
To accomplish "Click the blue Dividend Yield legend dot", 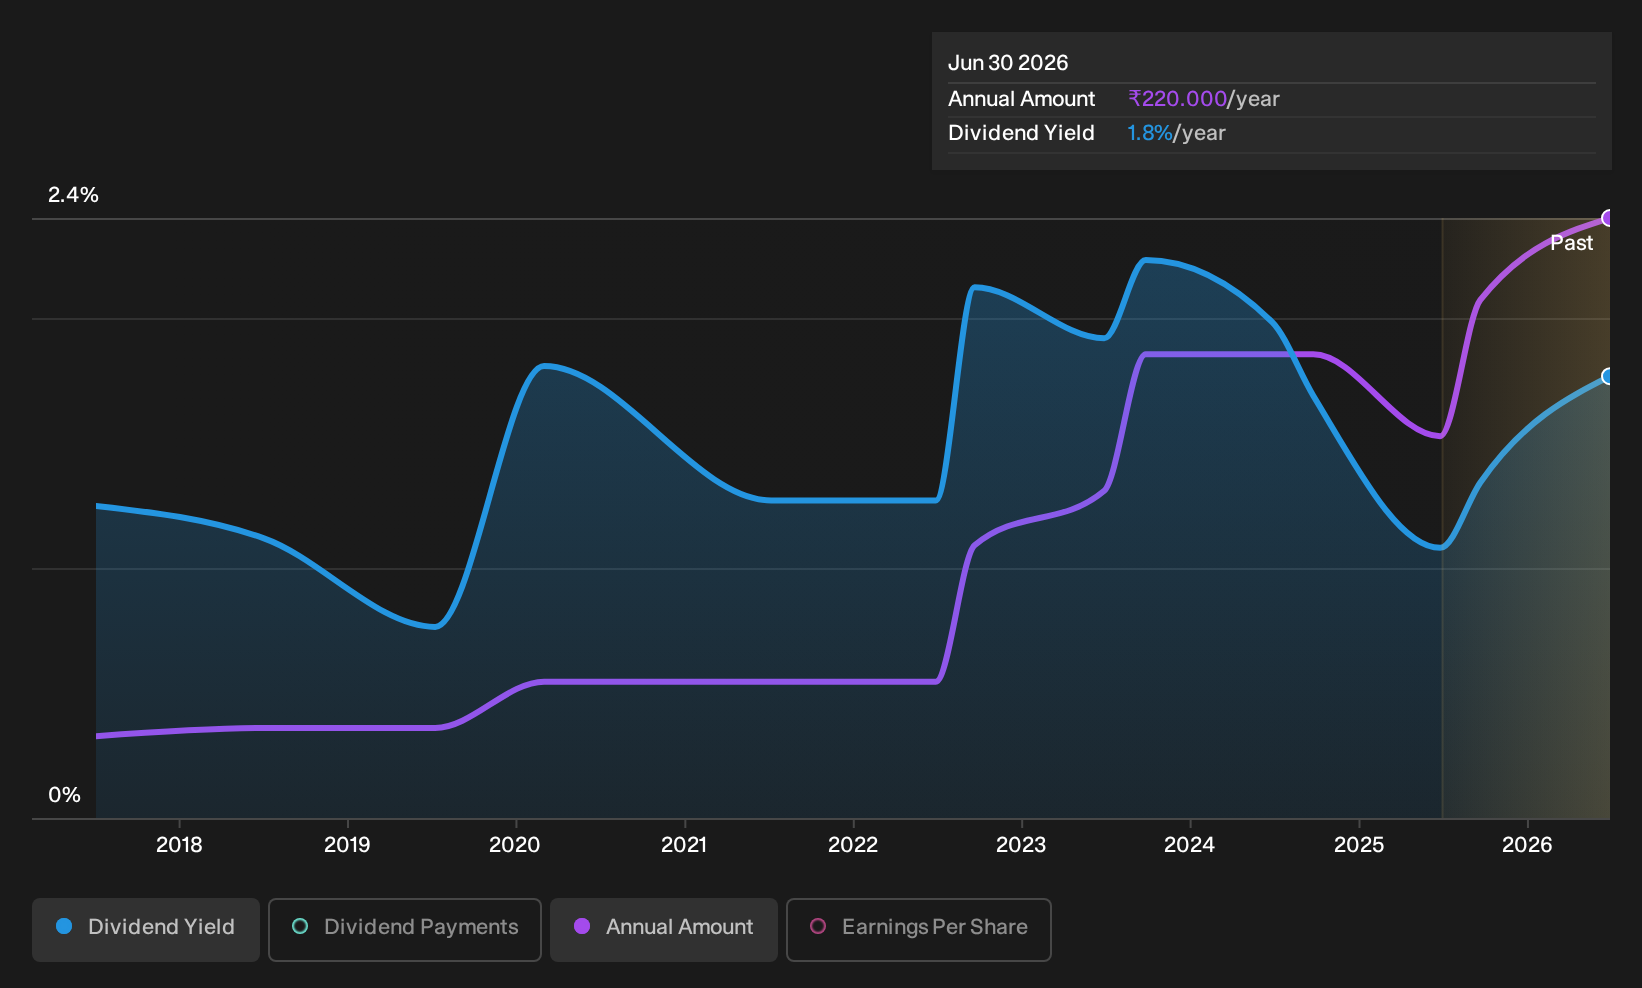I will [64, 926].
